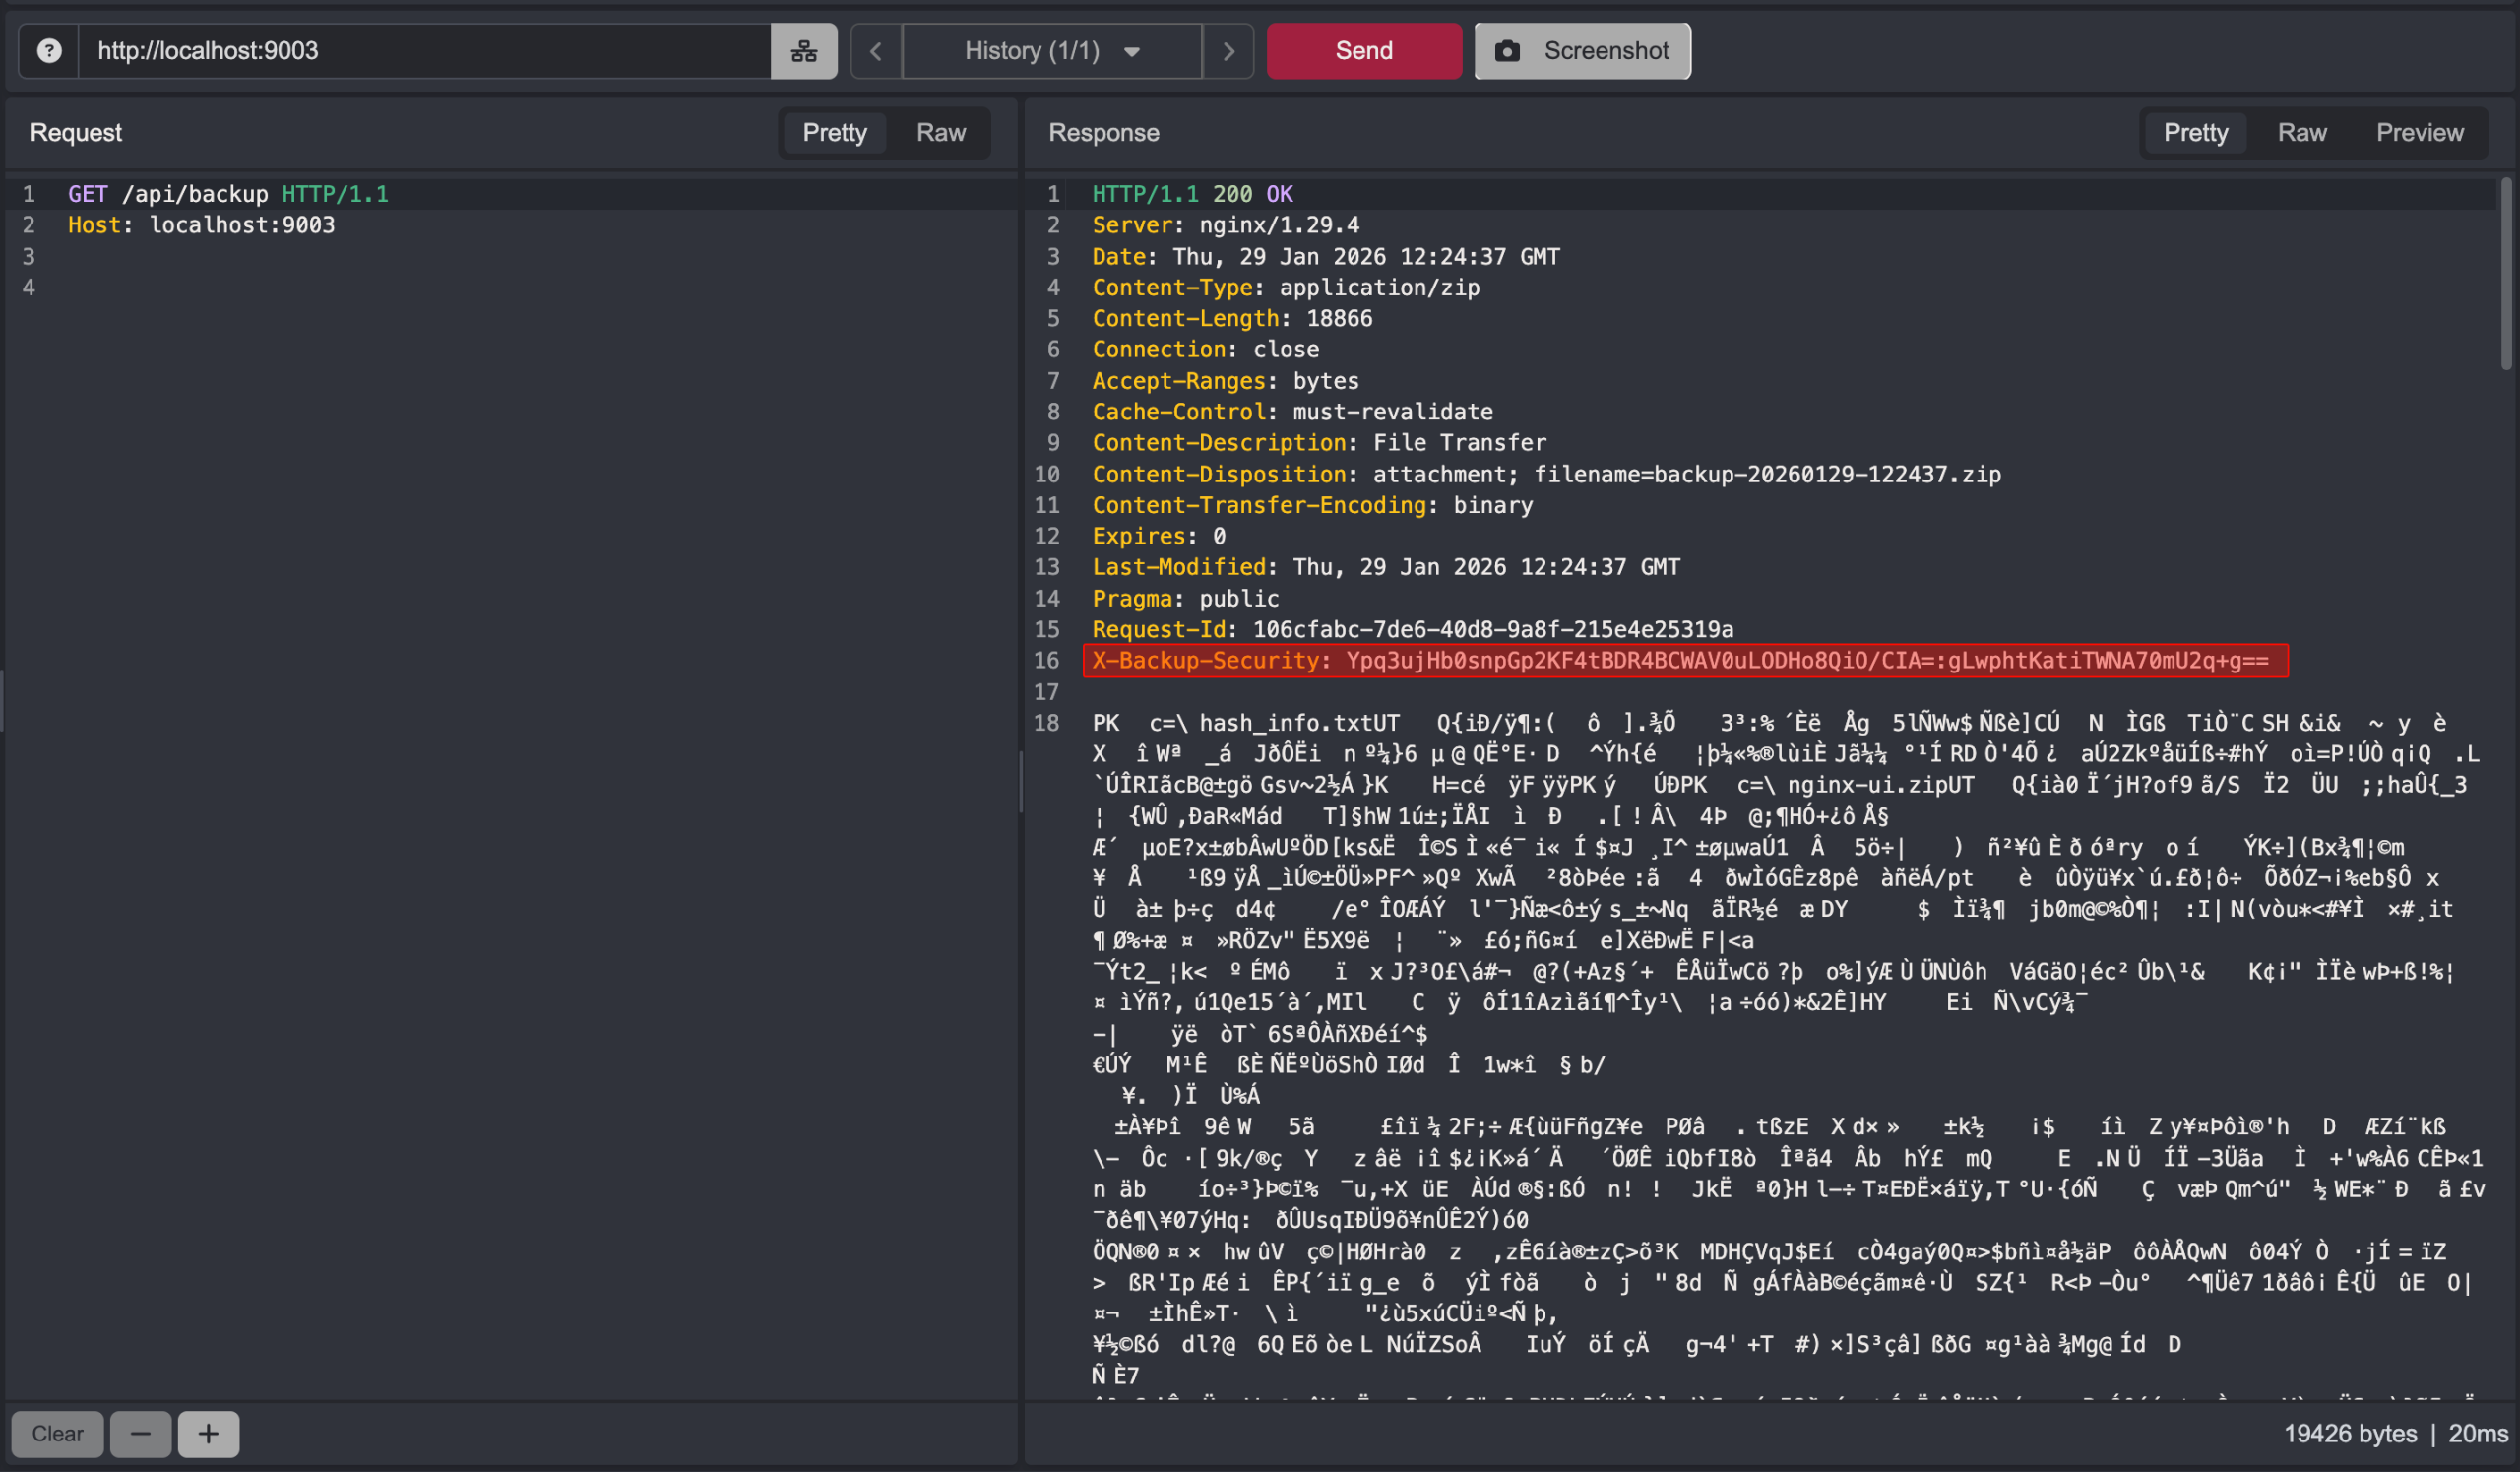The width and height of the screenshot is (2520, 1472).
Task: Click the help question mark icon
Action: click(x=49, y=51)
